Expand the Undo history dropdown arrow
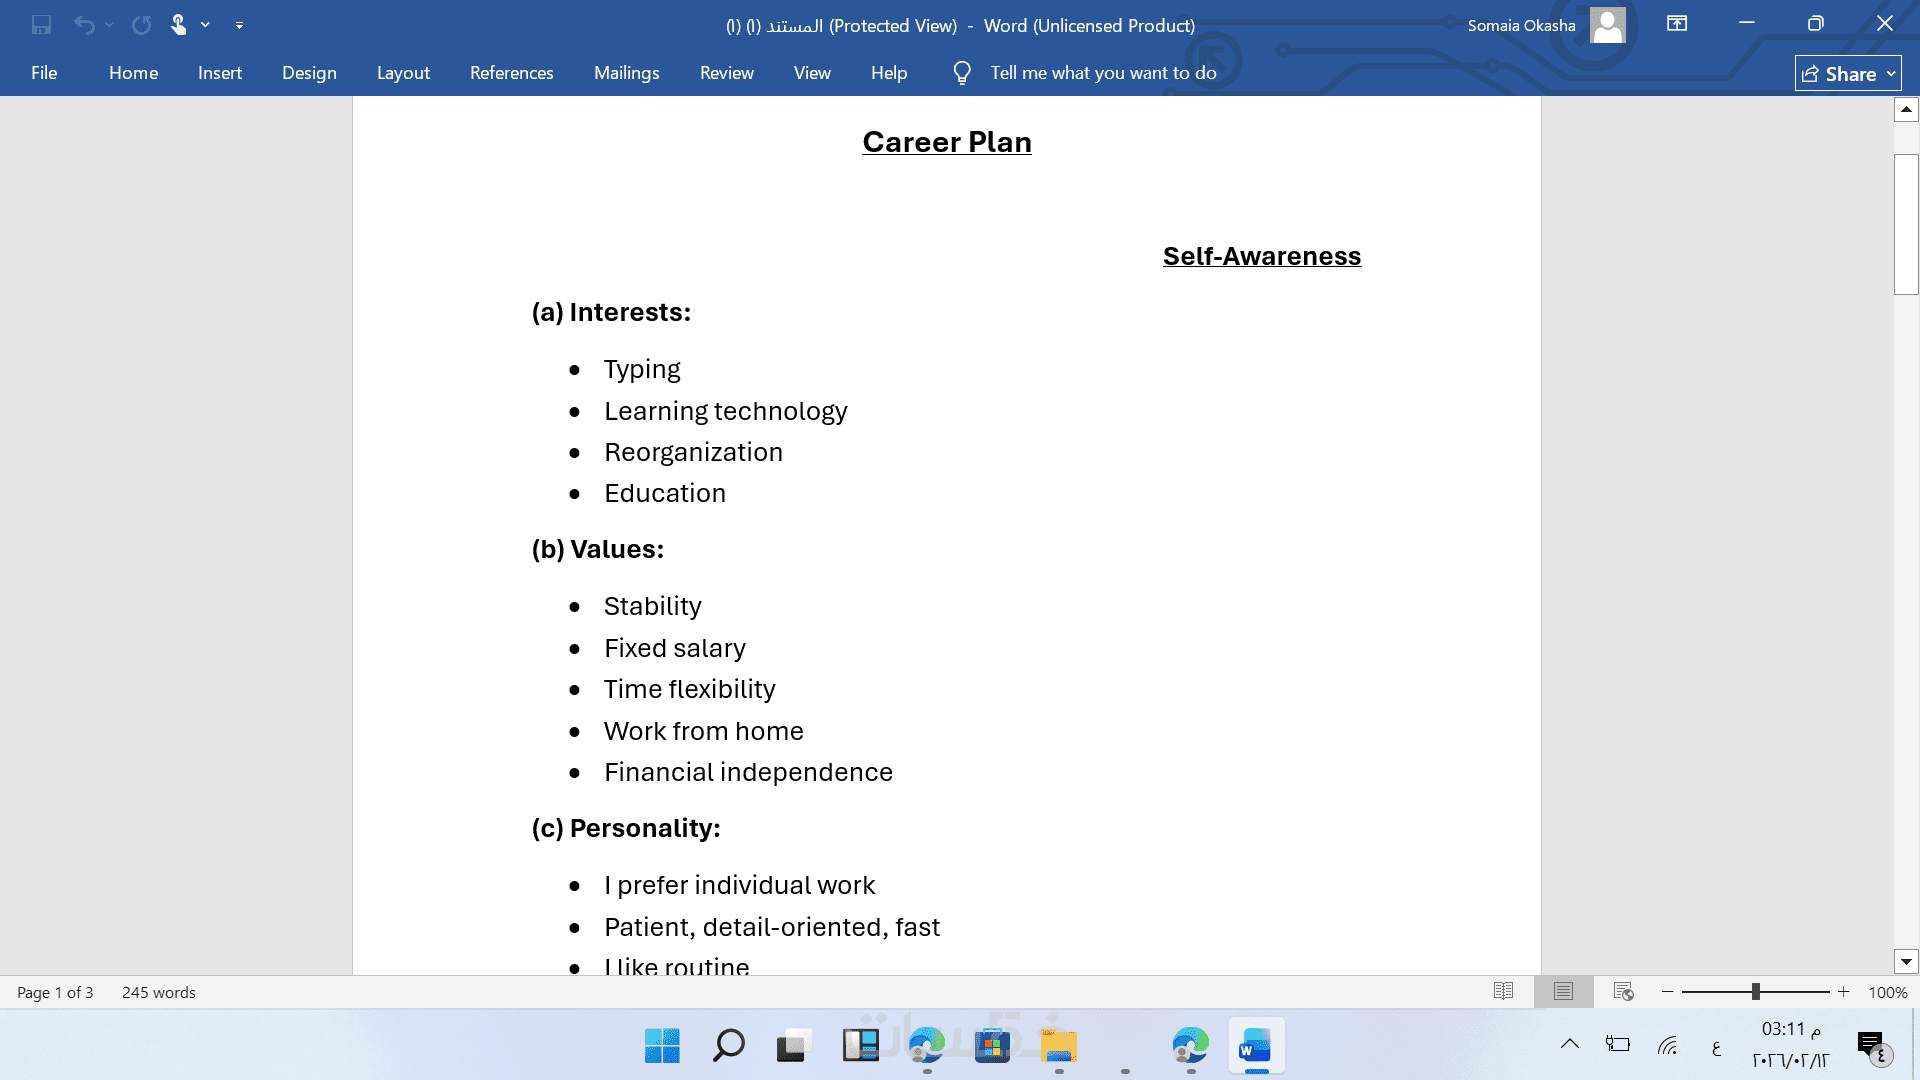This screenshot has height=1080, width=1920. 109,25
